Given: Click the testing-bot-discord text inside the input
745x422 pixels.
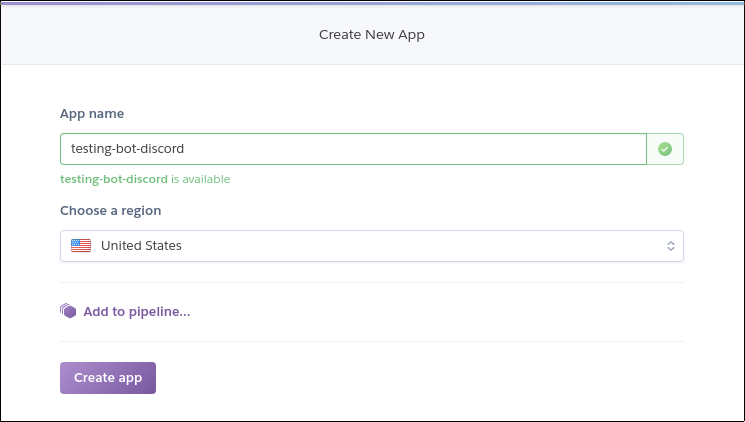Looking at the screenshot, I should [x=127, y=149].
